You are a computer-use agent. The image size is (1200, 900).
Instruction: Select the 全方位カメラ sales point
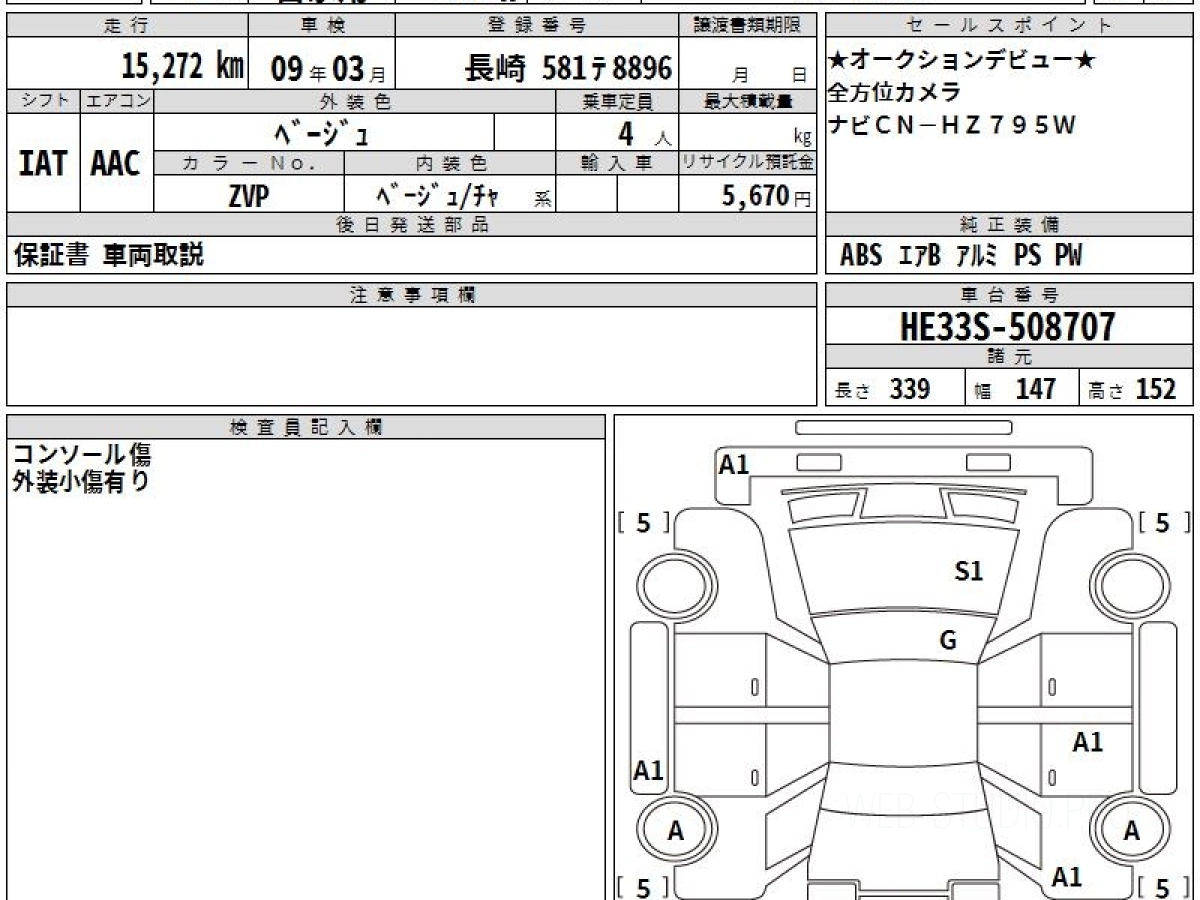(x=894, y=93)
